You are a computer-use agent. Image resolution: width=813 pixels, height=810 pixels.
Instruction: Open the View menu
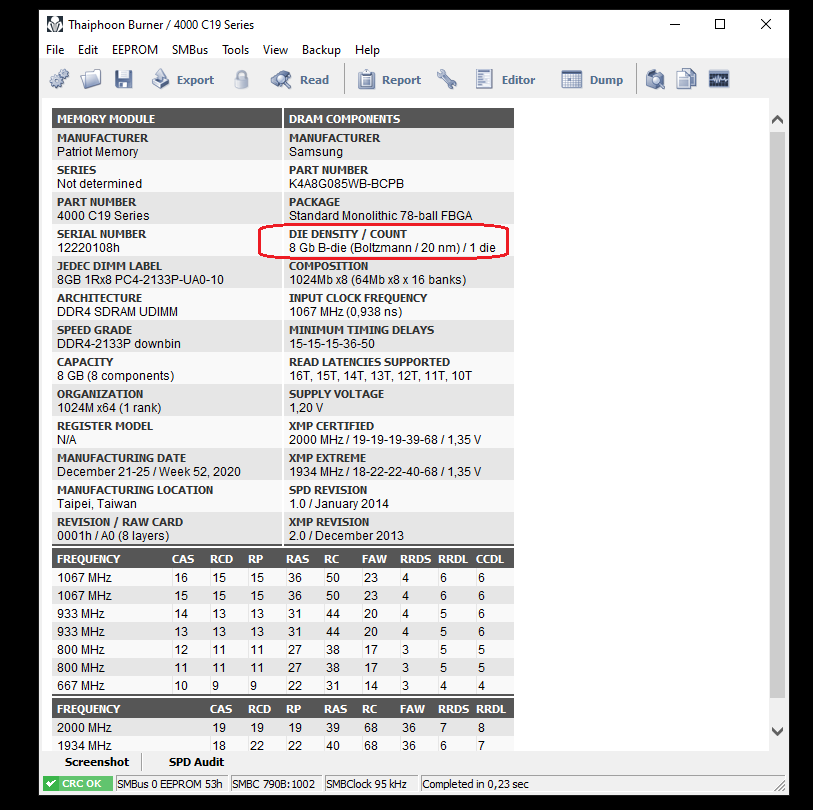(x=275, y=50)
